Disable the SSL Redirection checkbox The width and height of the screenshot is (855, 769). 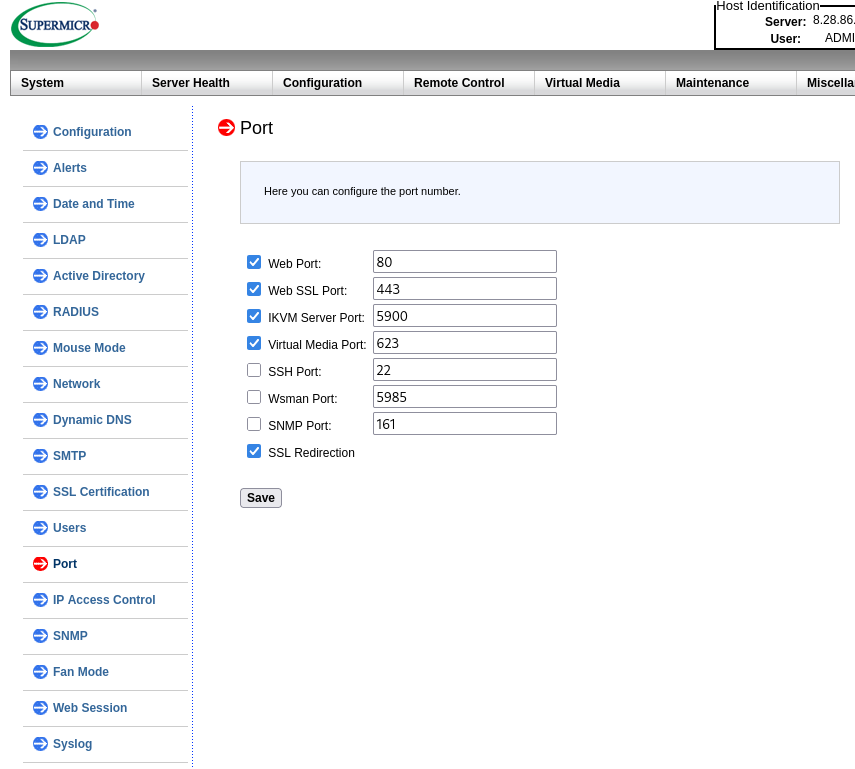(x=254, y=451)
